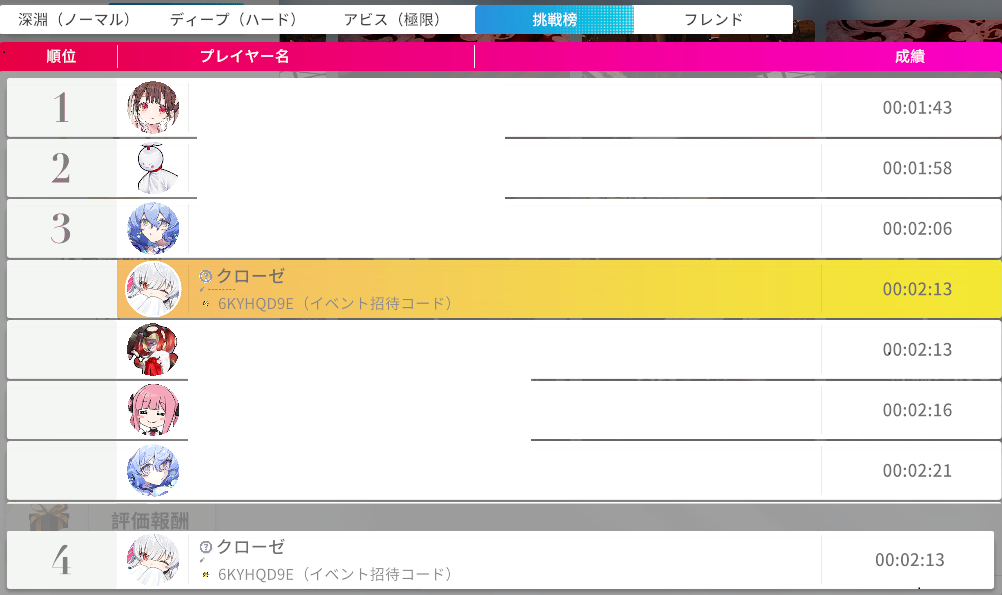Image resolution: width=1002 pixels, height=595 pixels.
Task: Open the 評価報酬 rewards button
Action: (149, 520)
